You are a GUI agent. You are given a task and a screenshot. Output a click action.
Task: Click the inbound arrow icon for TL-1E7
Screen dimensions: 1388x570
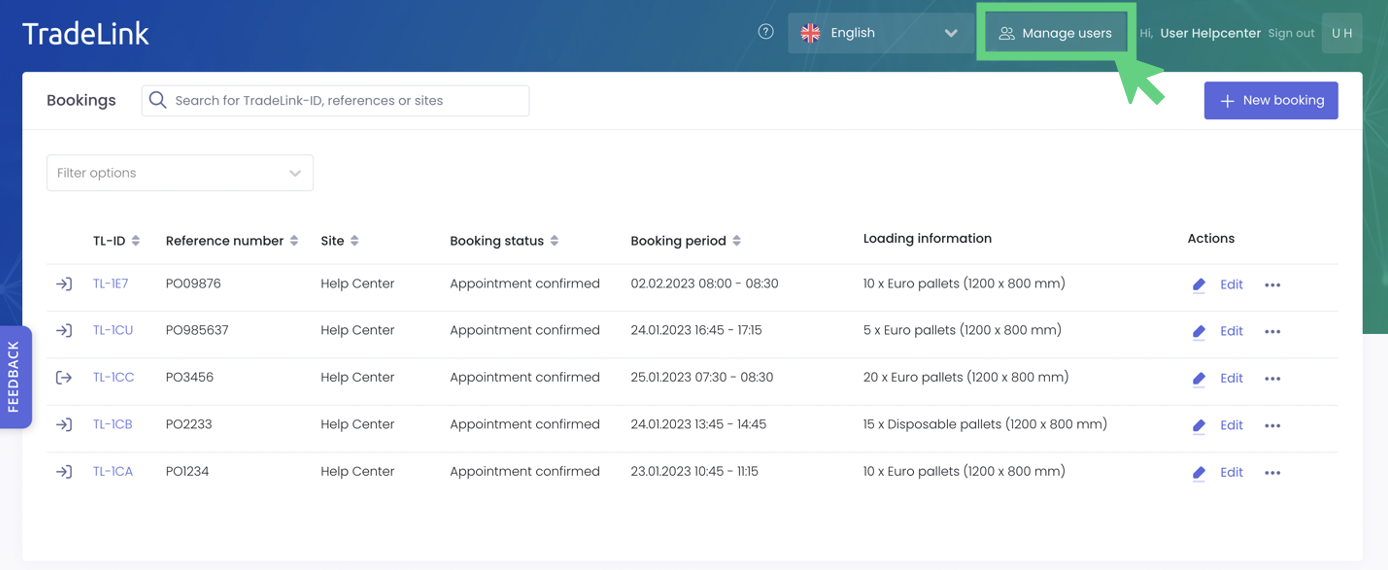point(63,285)
